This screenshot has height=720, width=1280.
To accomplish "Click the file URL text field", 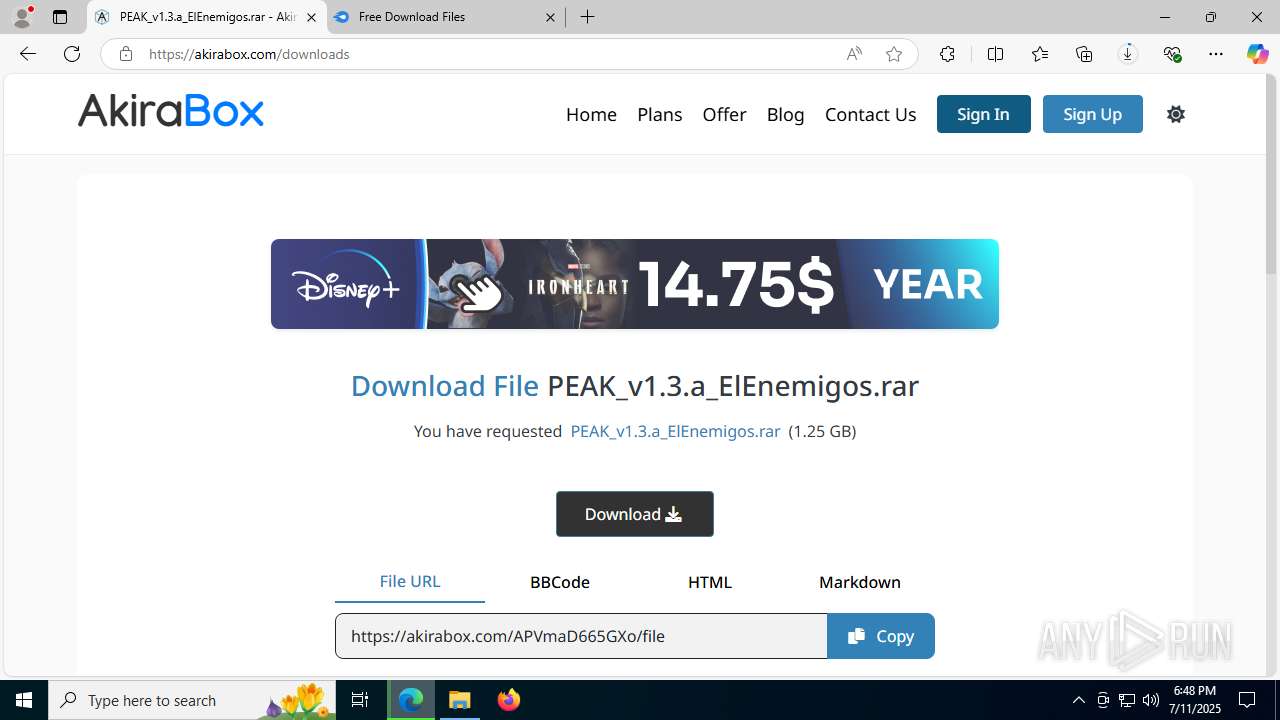I will point(581,636).
